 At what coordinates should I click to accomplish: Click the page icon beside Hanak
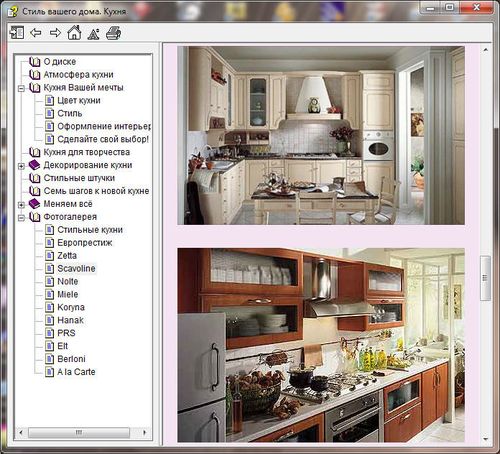coord(49,320)
